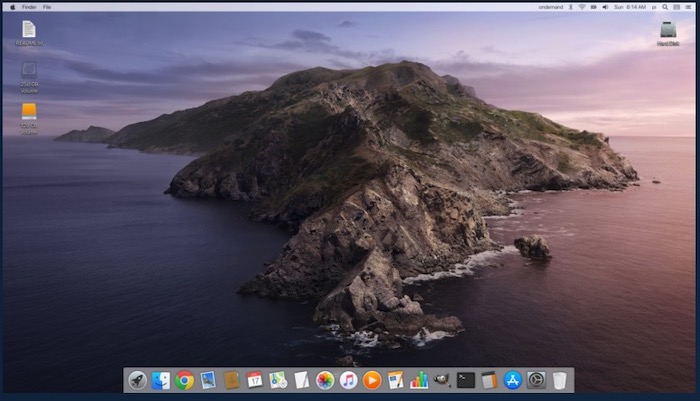The image size is (700, 401).
Task: Launch Google Chrome from the dock
Action: tap(184, 380)
